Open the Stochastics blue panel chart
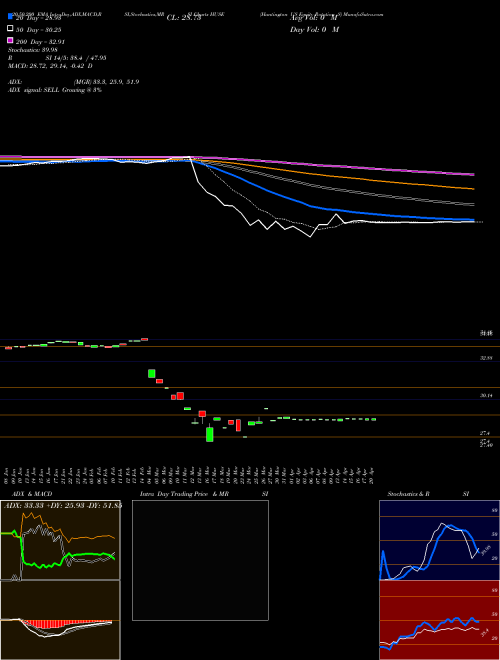 click(x=439, y=540)
